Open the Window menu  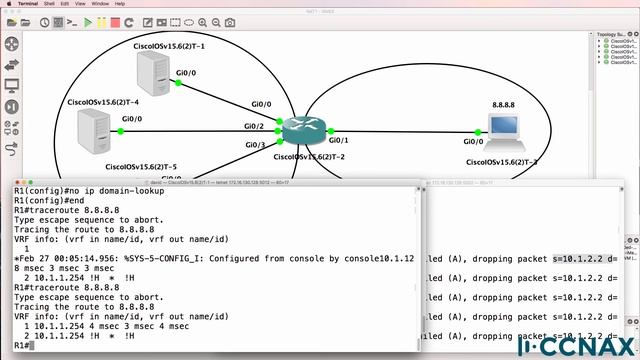click(x=100, y=3)
